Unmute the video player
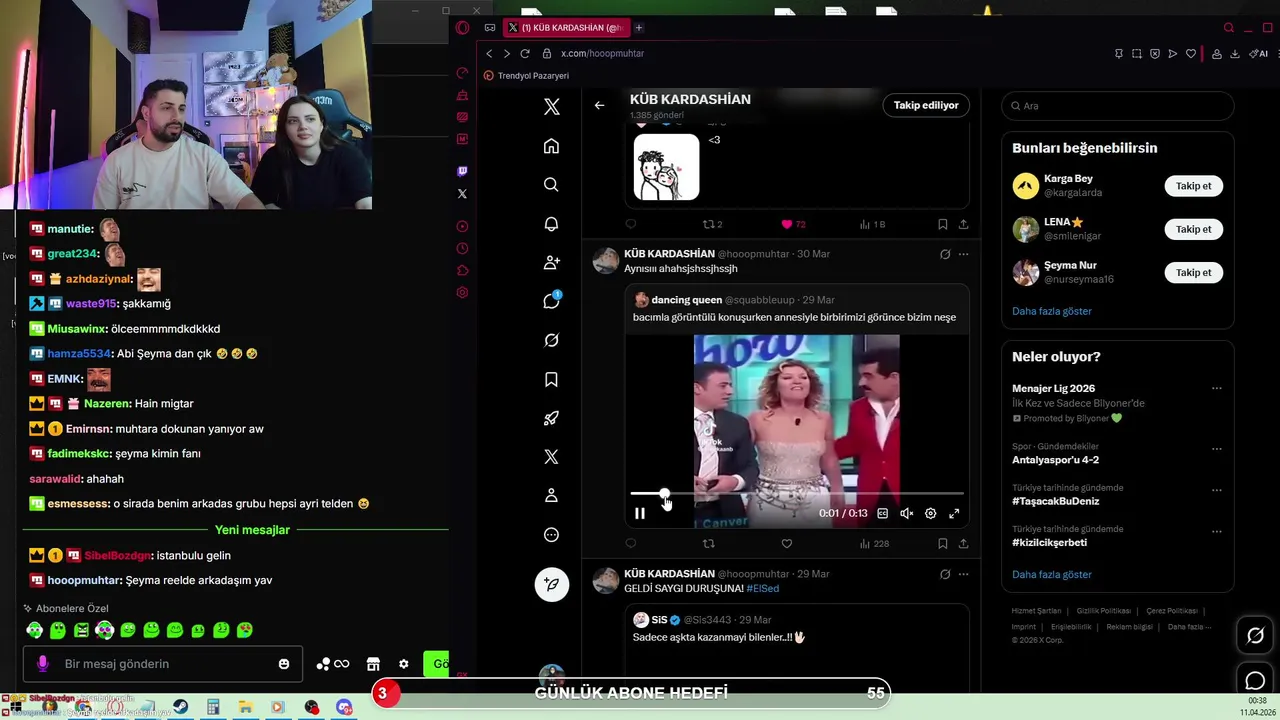Screen dimensions: 1280x720 click(x=906, y=513)
